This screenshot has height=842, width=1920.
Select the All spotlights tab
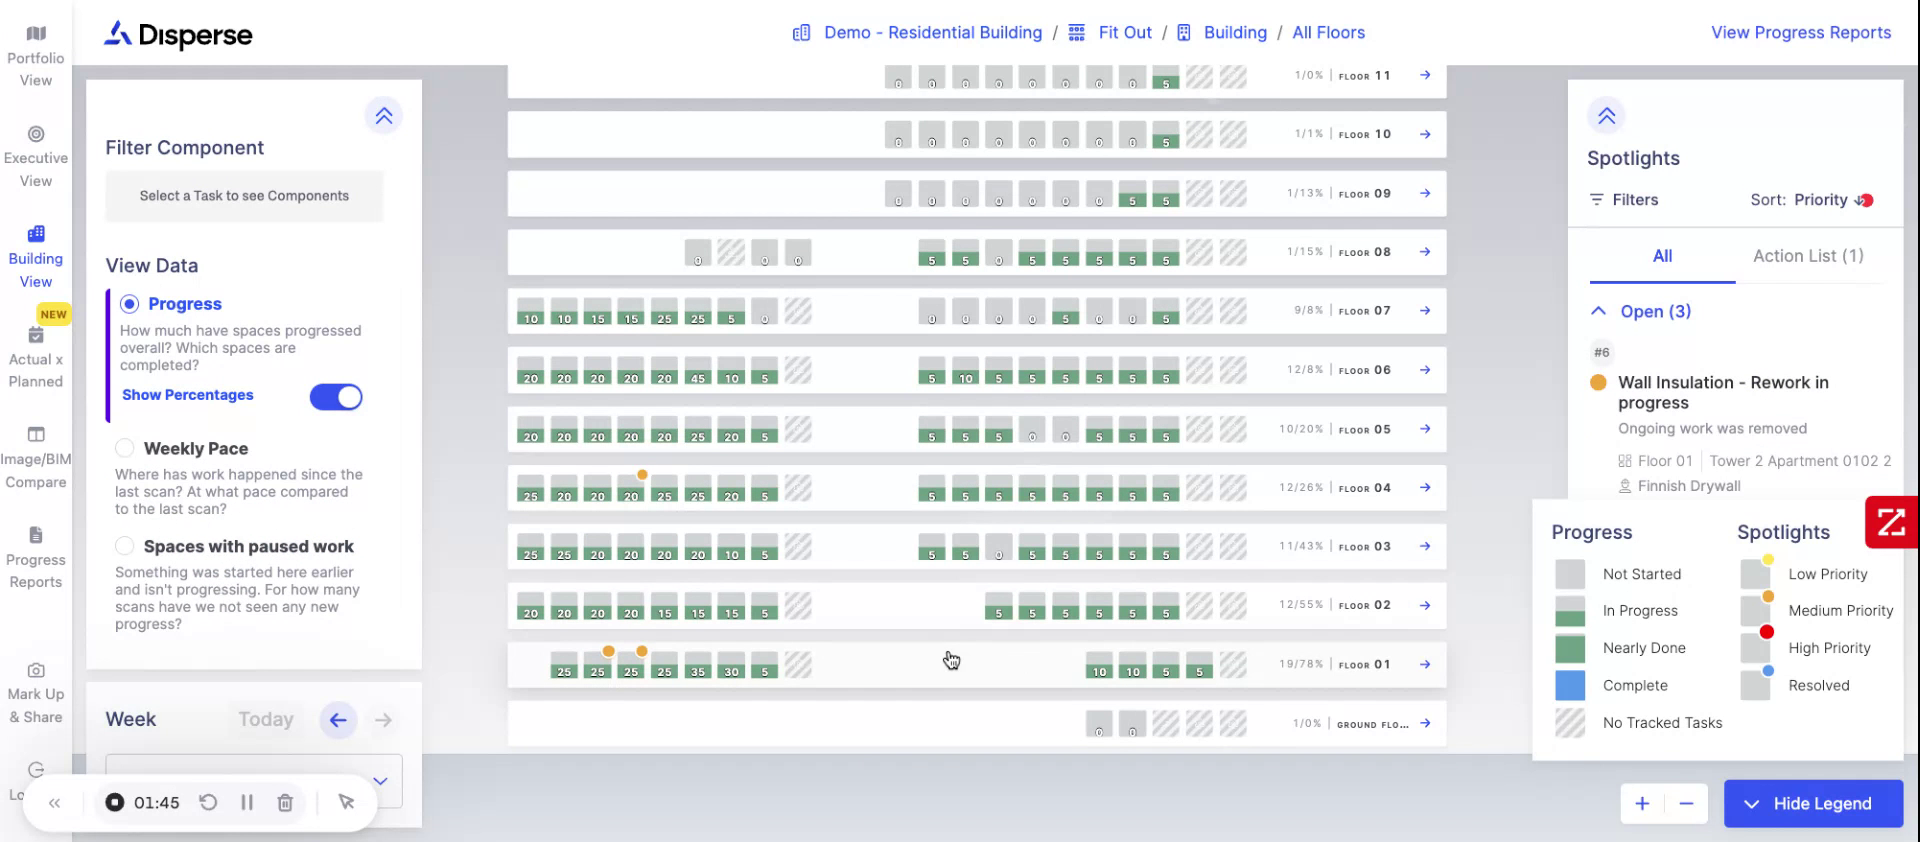click(x=1662, y=256)
